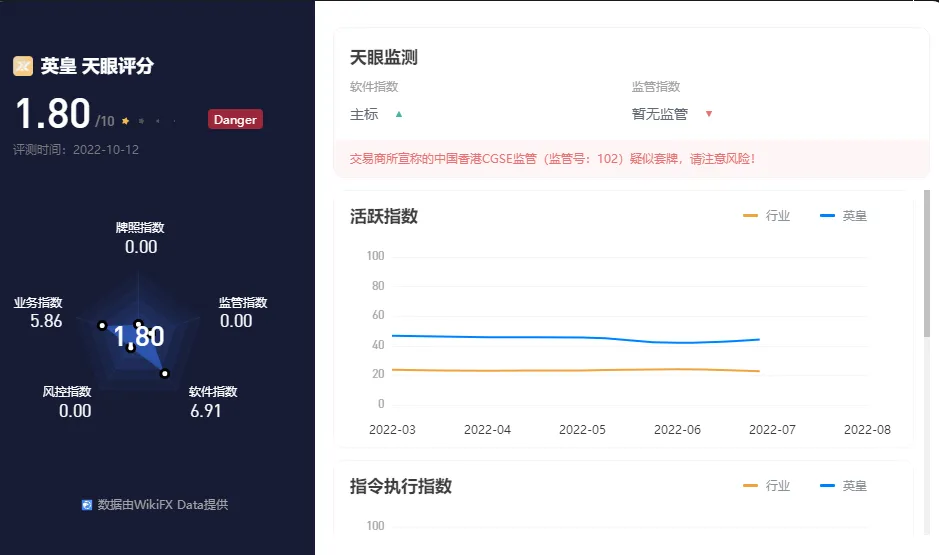Click the 软件指数 label under 天眼监测

coord(374,87)
